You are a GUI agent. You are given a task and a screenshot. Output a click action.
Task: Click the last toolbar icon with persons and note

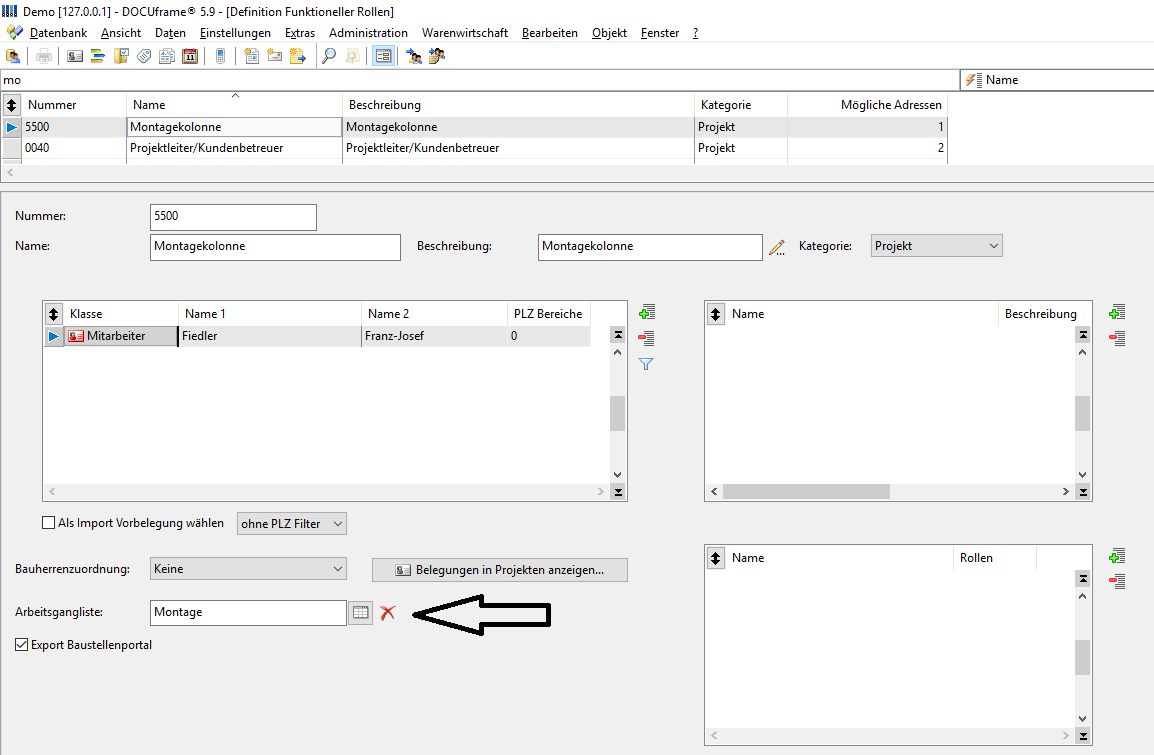tap(437, 56)
